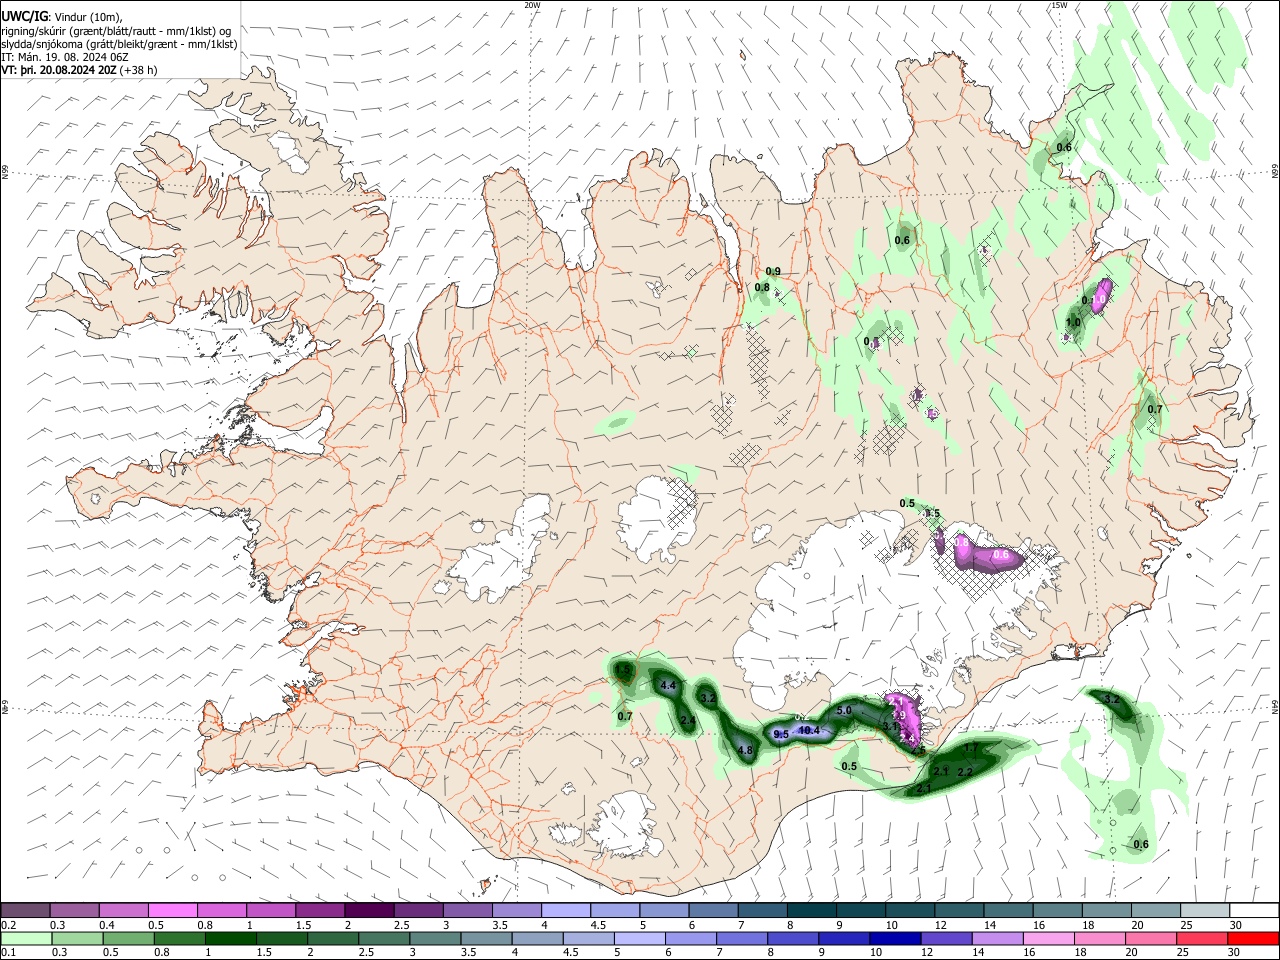
Task: Click the '0.9' value in northern Iceland
Action: point(773,271)
